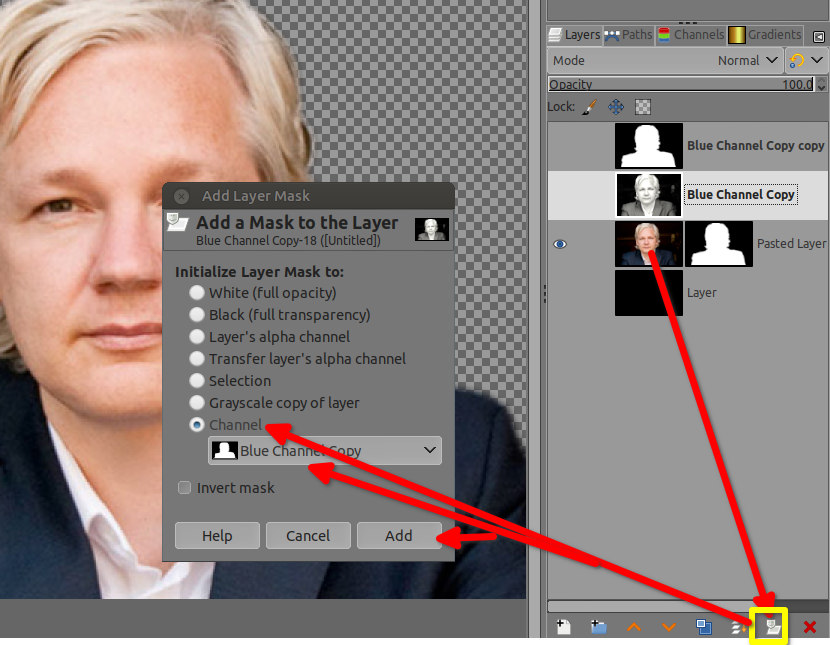Set layer opacity on the Opacity slider
830x645 pixels.
[x=681, y=84]
